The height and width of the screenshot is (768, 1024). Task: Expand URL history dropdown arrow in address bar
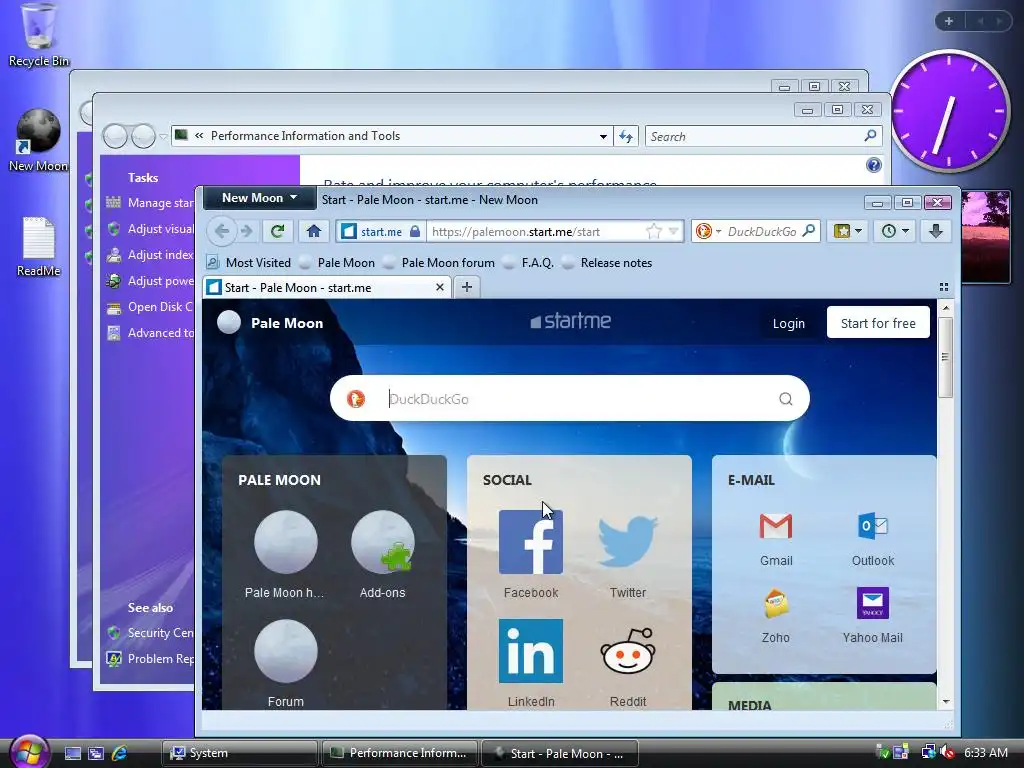coord(673,231)
